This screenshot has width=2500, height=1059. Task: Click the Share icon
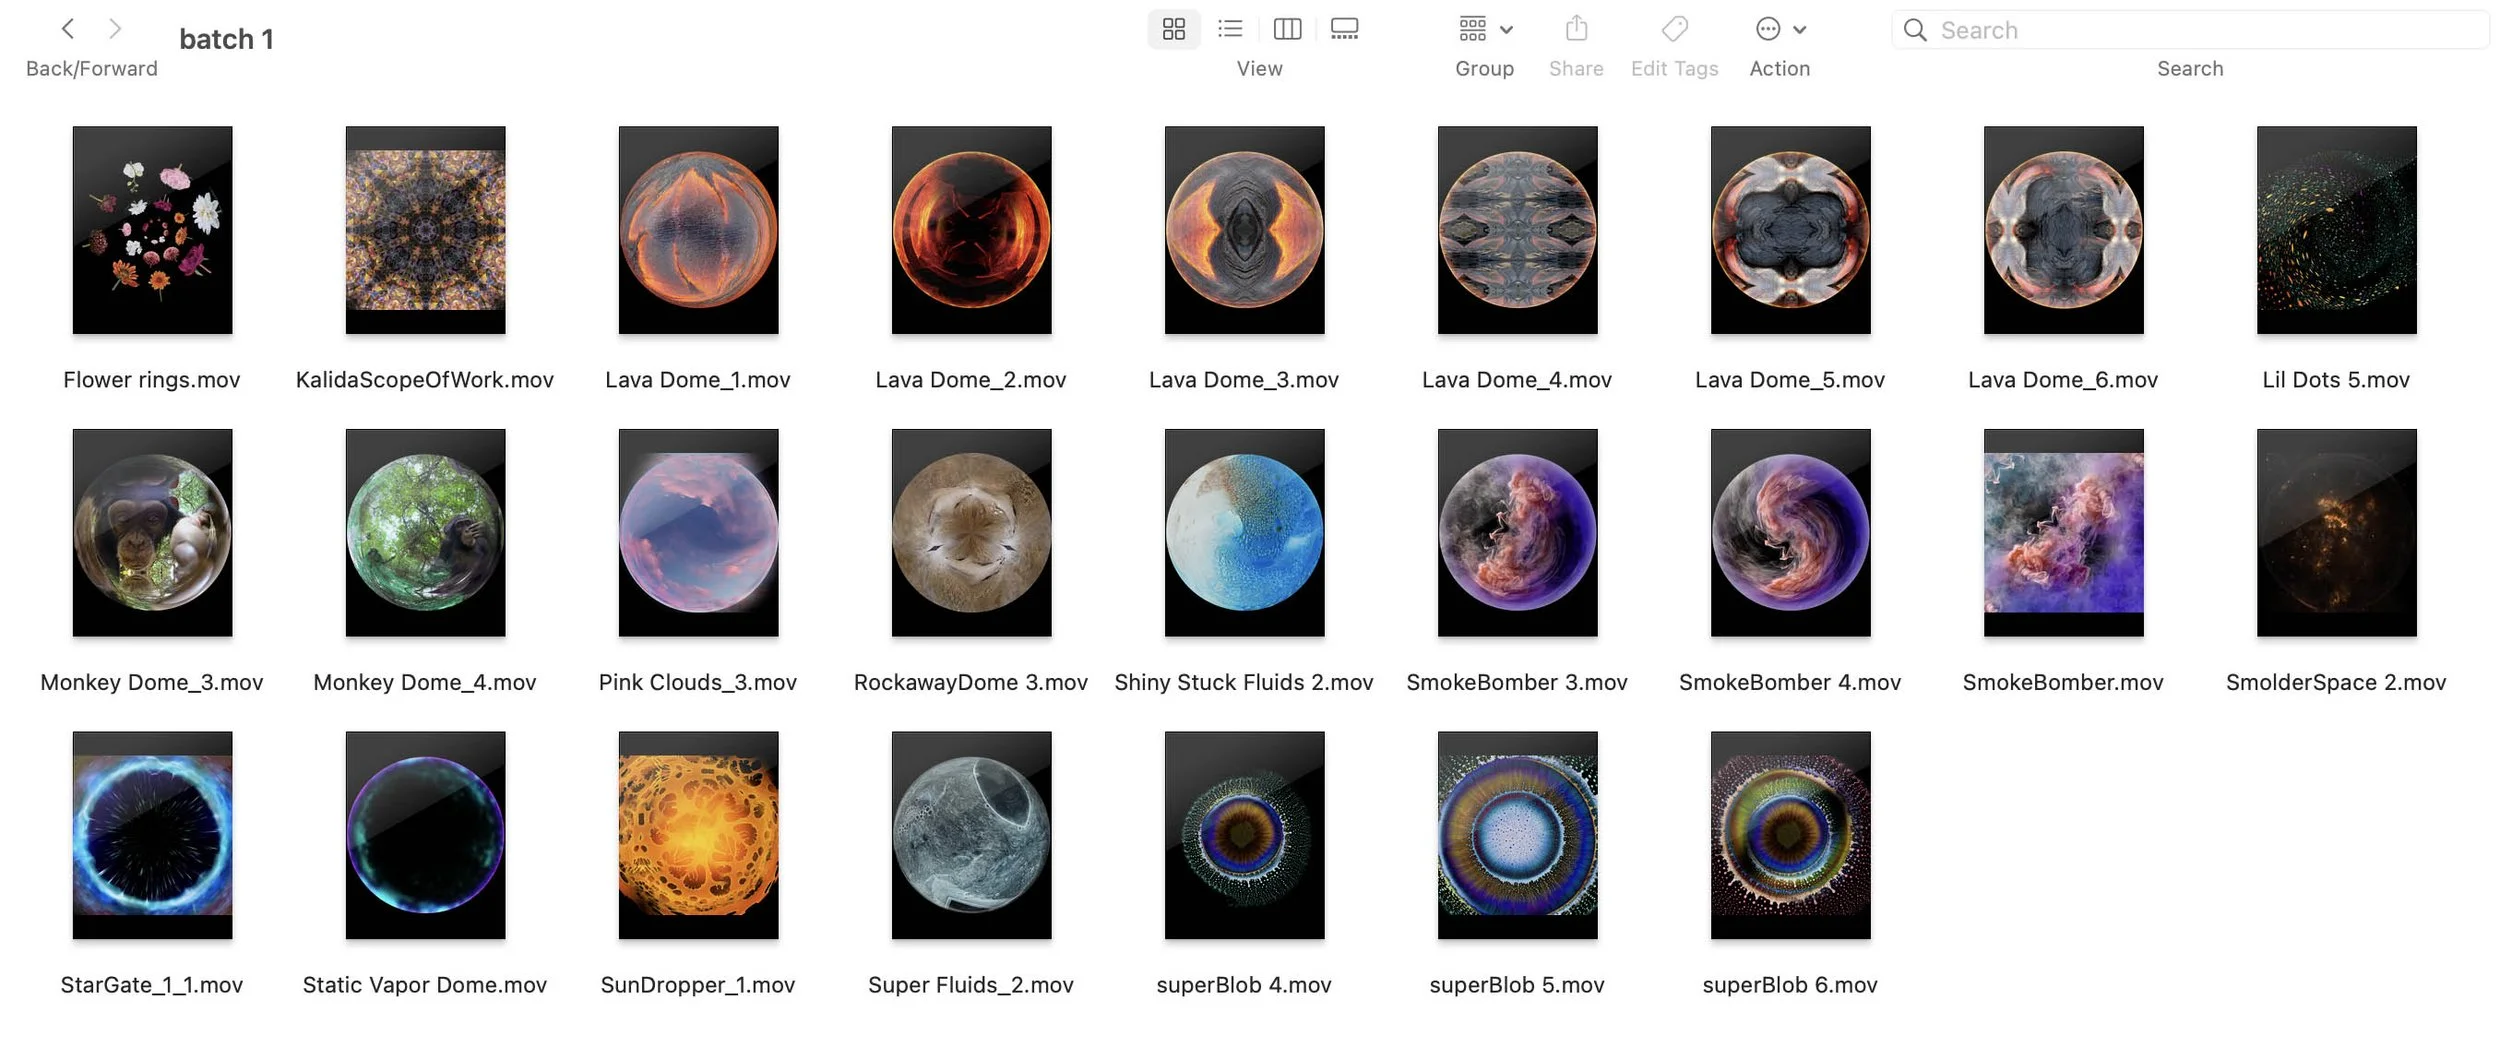[1576, 29]
